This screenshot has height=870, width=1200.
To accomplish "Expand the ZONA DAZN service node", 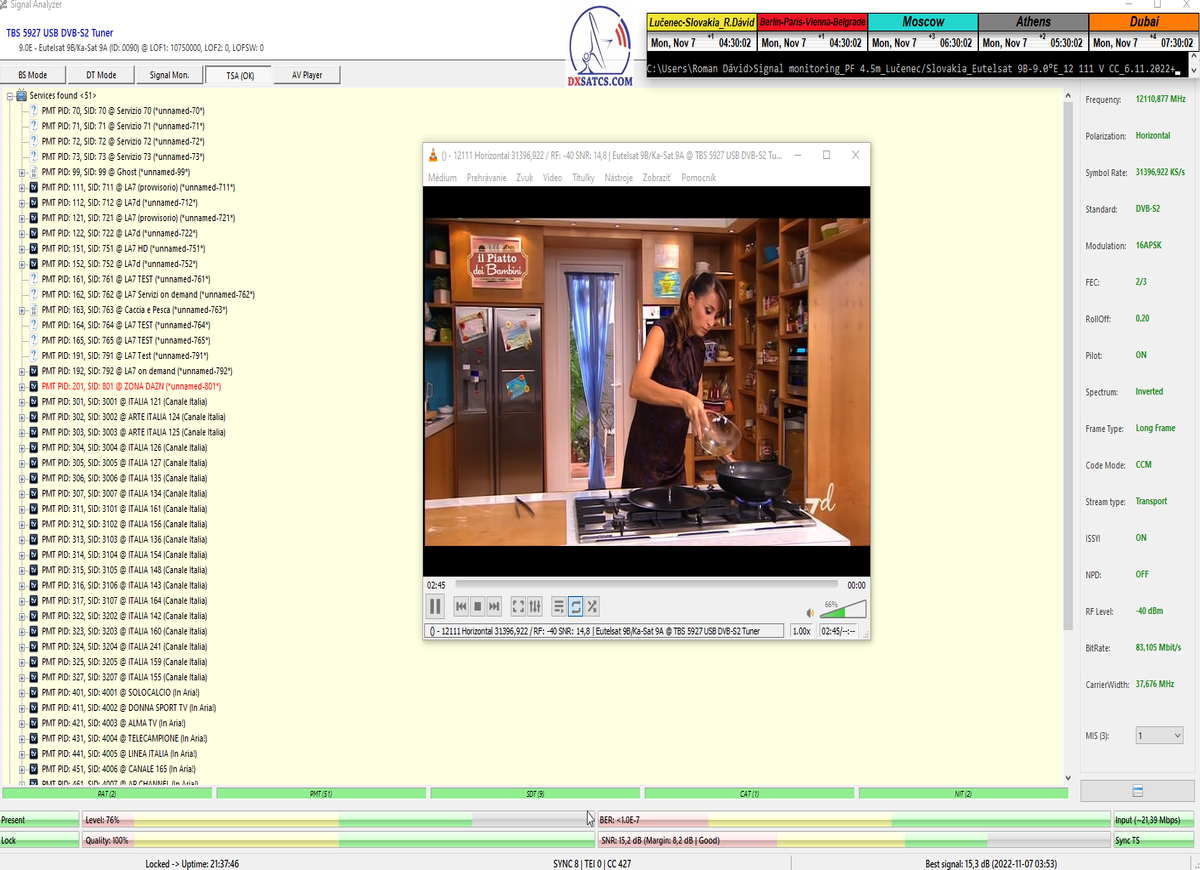I will 21,386.
